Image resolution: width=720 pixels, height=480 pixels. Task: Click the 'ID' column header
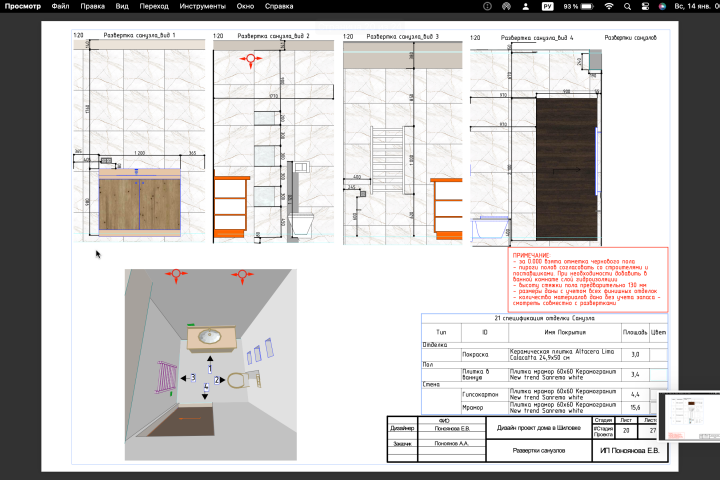coord(484,332)
